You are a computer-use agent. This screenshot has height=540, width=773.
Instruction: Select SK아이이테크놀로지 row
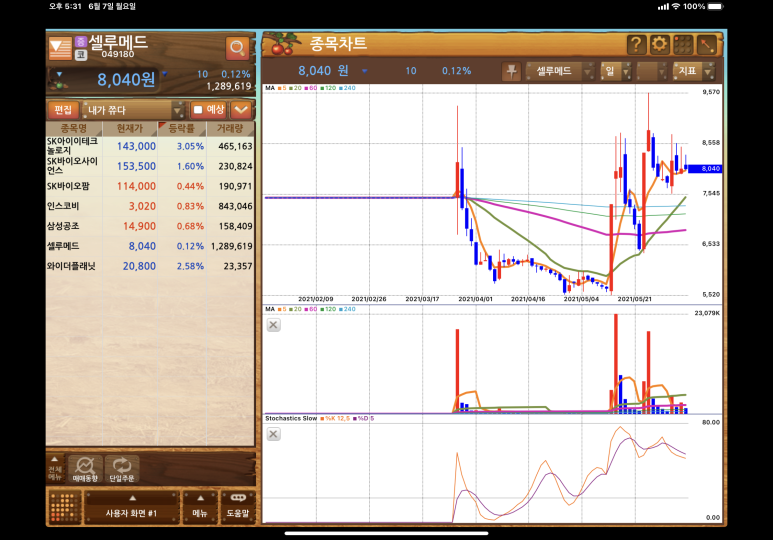(150, 146)
